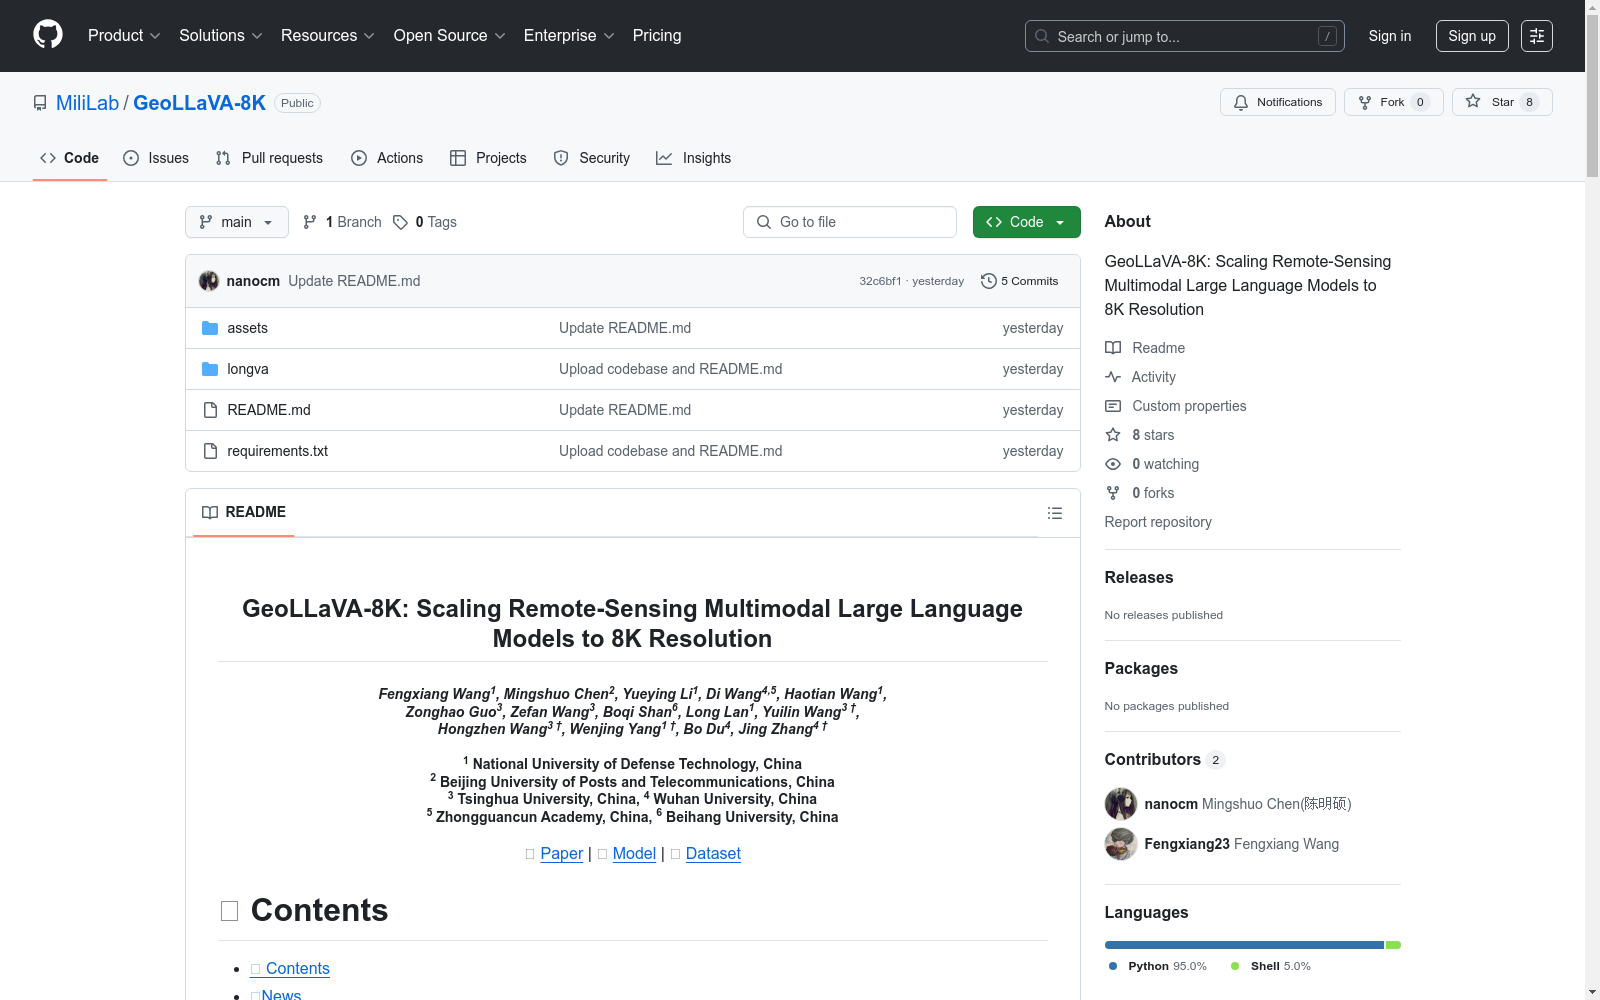This screenshot has height=1000, width=1600.
Task: Click the nanocm contributor avatar
Action: click(x=1121, y=804)
